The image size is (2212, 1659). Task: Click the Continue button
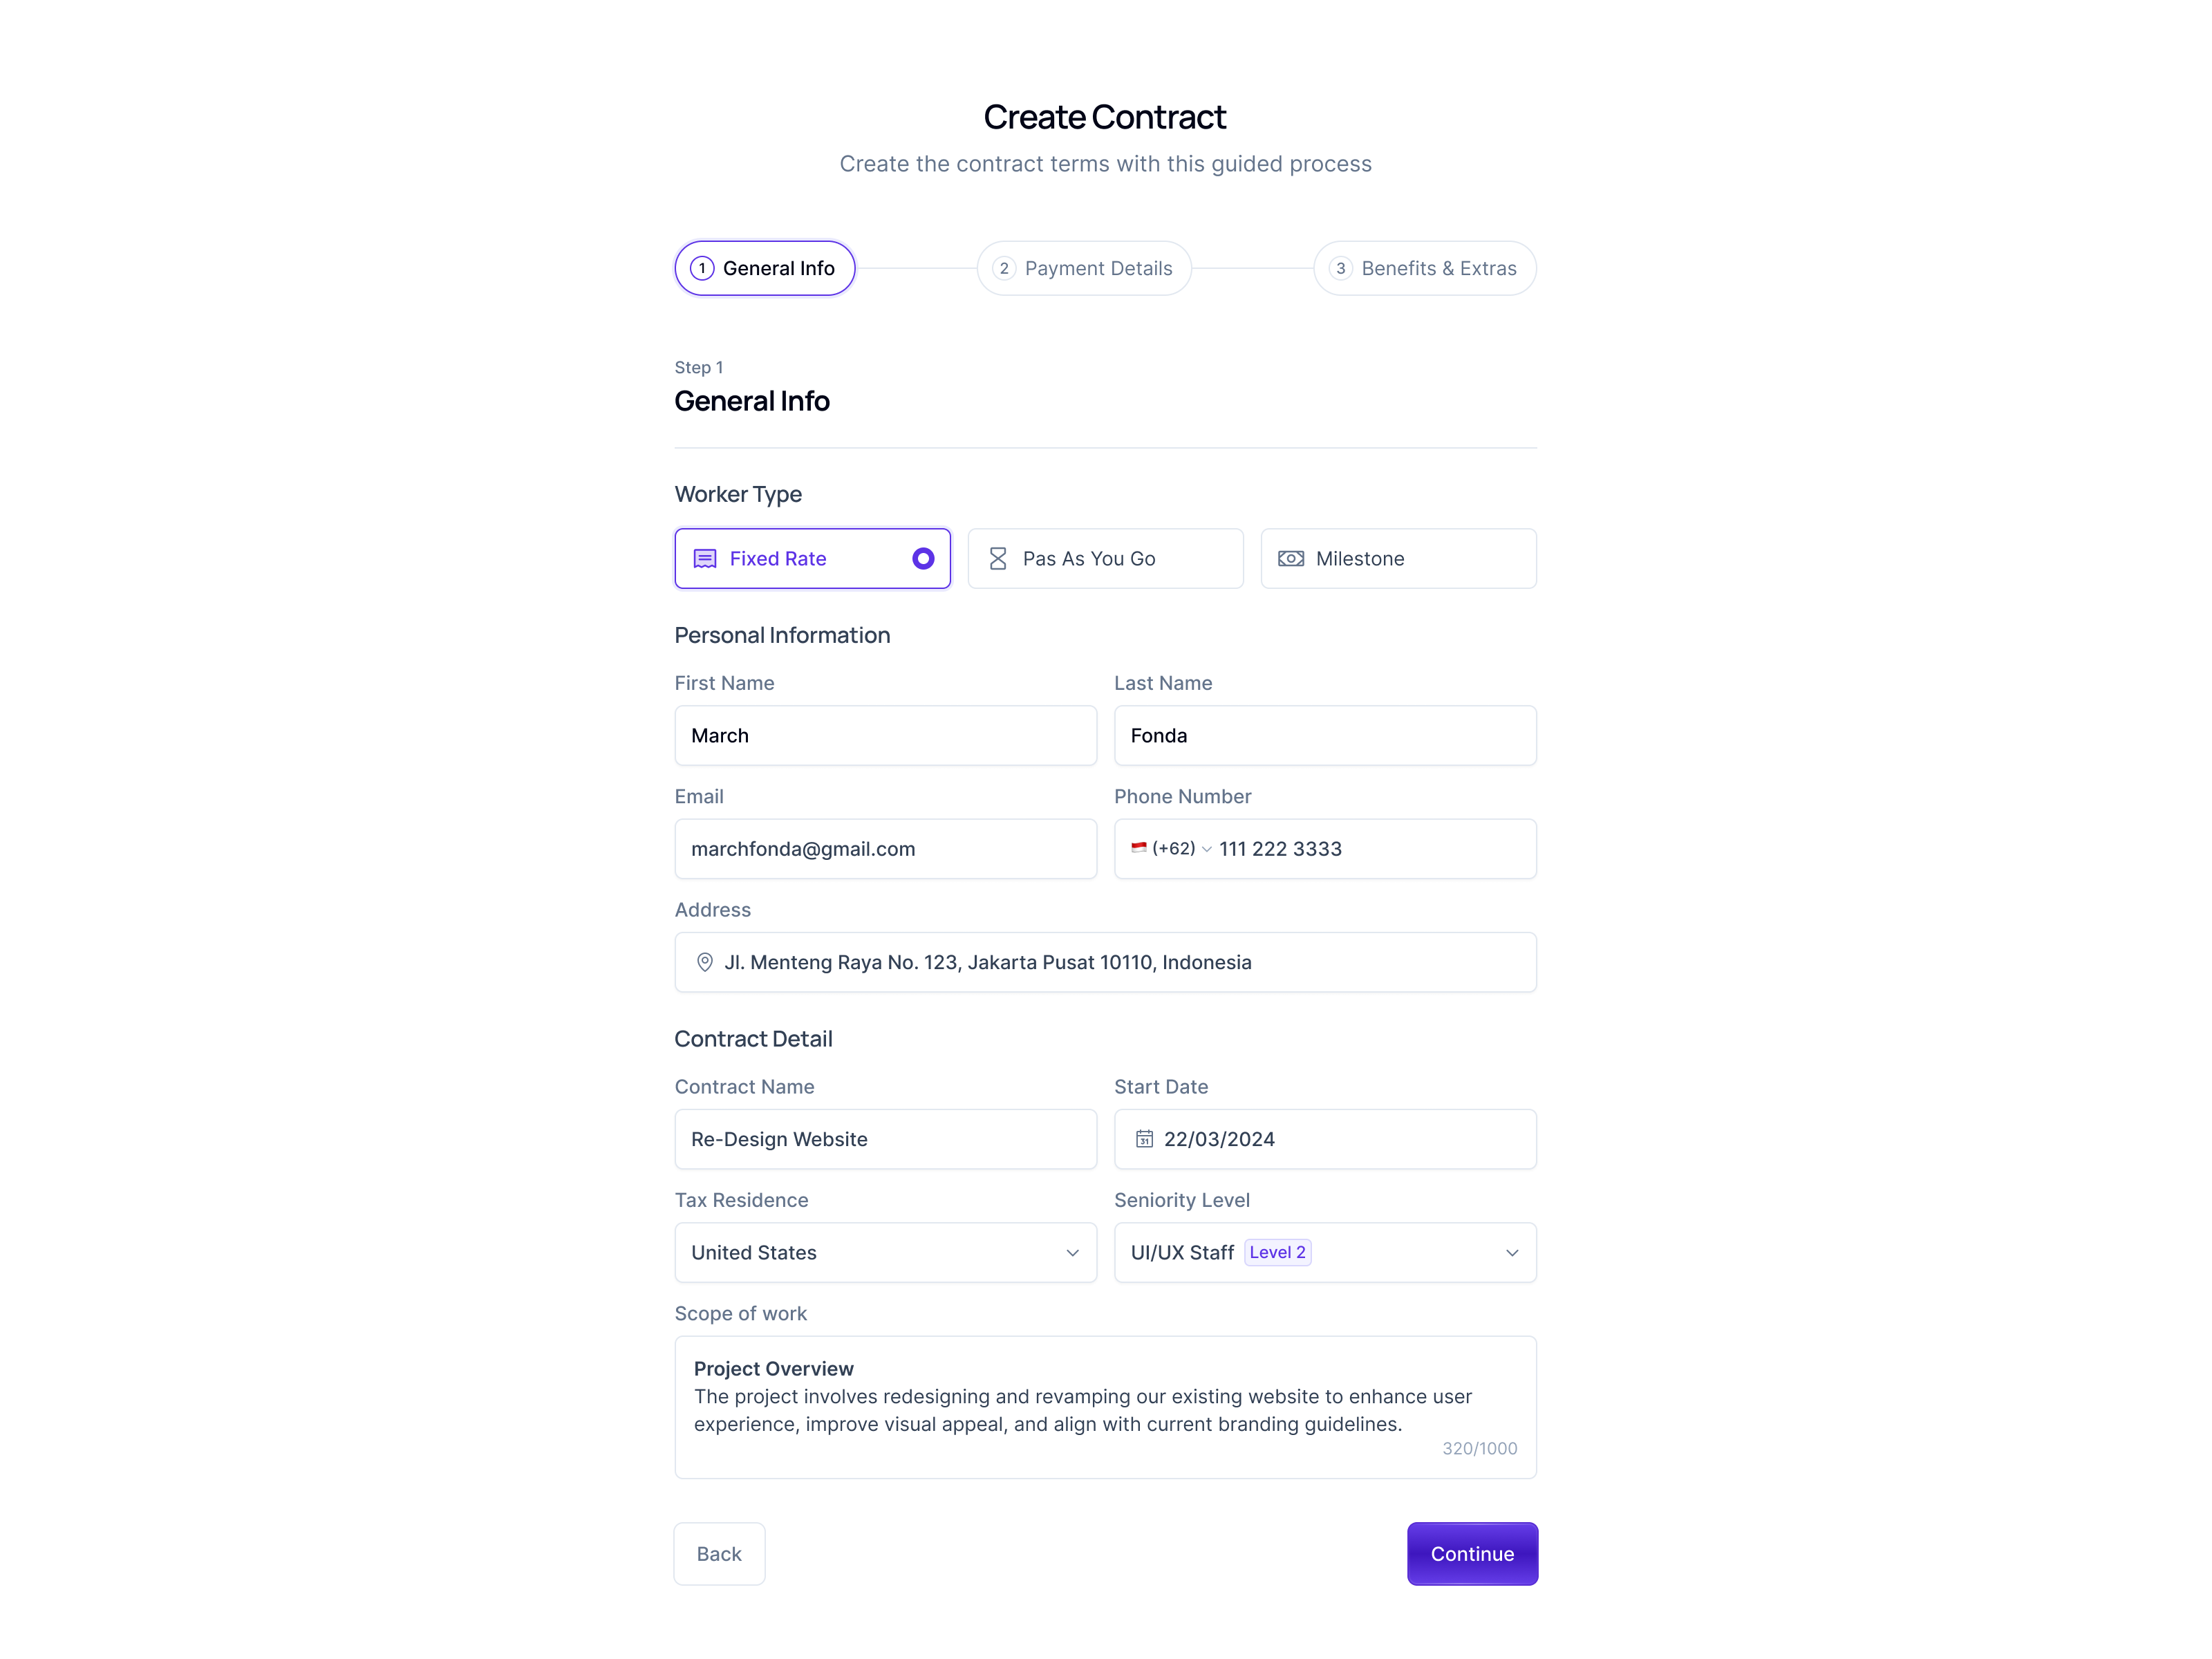(1471, 1553)
